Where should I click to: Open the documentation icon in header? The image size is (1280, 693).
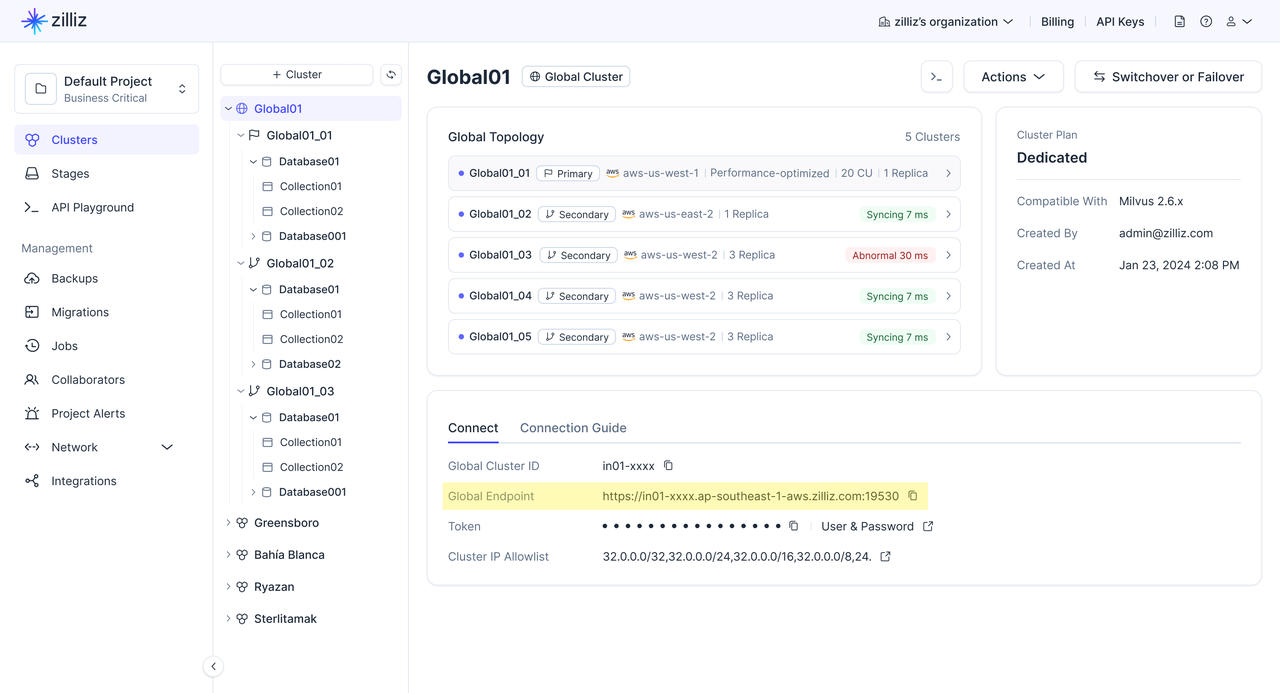click(1180, 22)
